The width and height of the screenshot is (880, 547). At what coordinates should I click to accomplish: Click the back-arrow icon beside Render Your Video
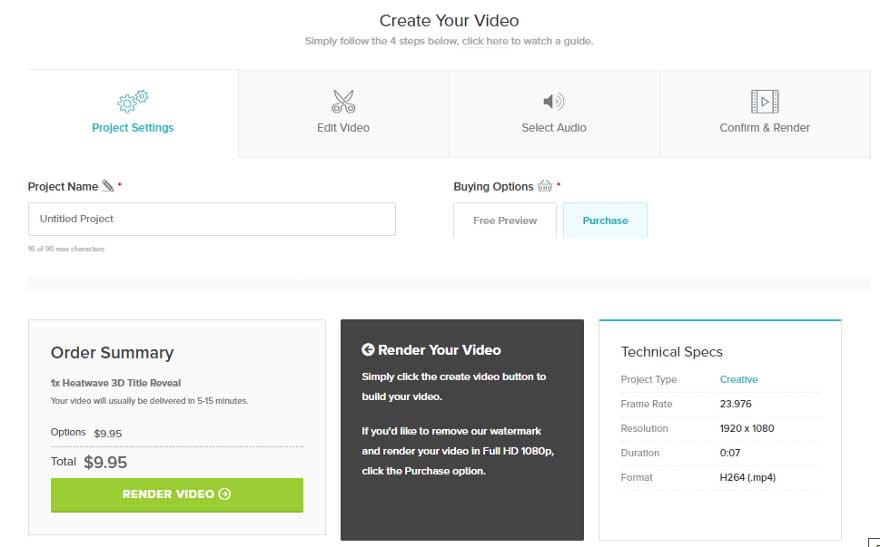coord(368,350)
